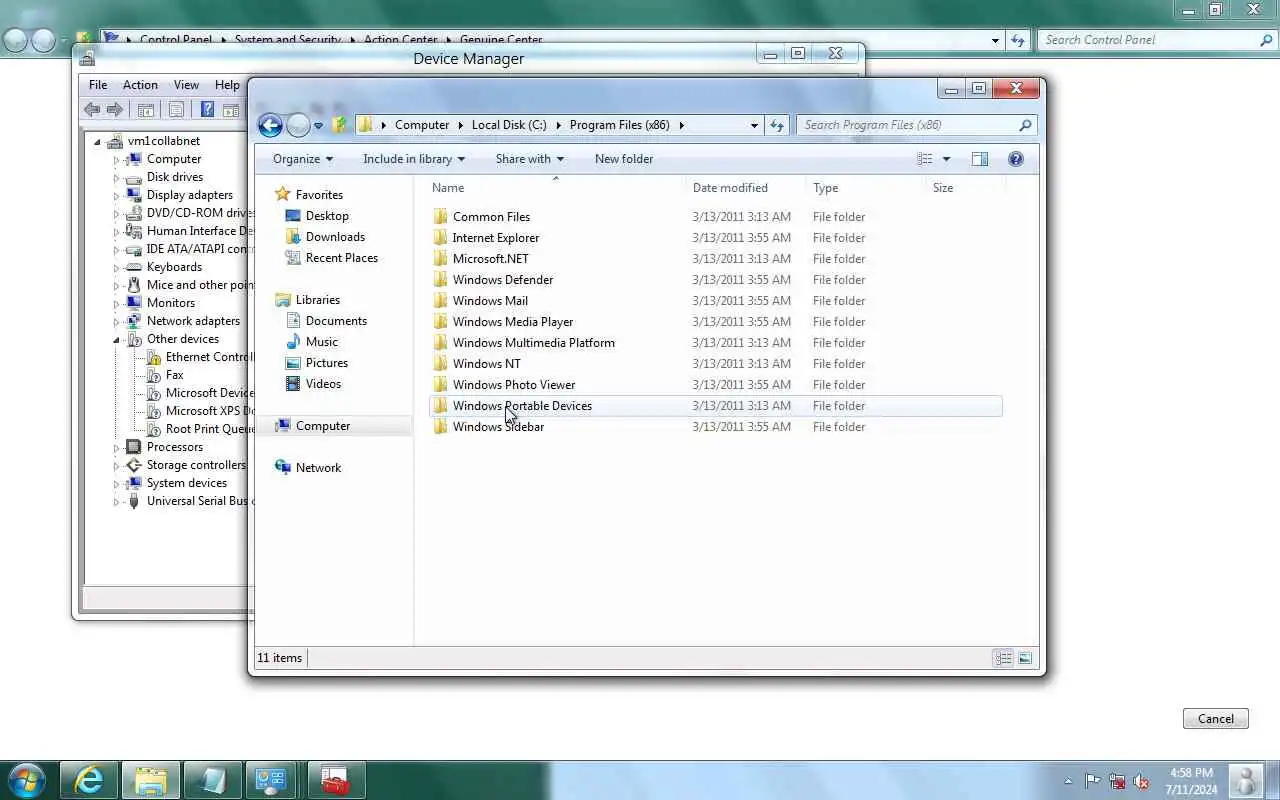The height and width of the screenshot is (800, 1280).
Task: Open Explorer help icon
Action: tap(1016, 159)
